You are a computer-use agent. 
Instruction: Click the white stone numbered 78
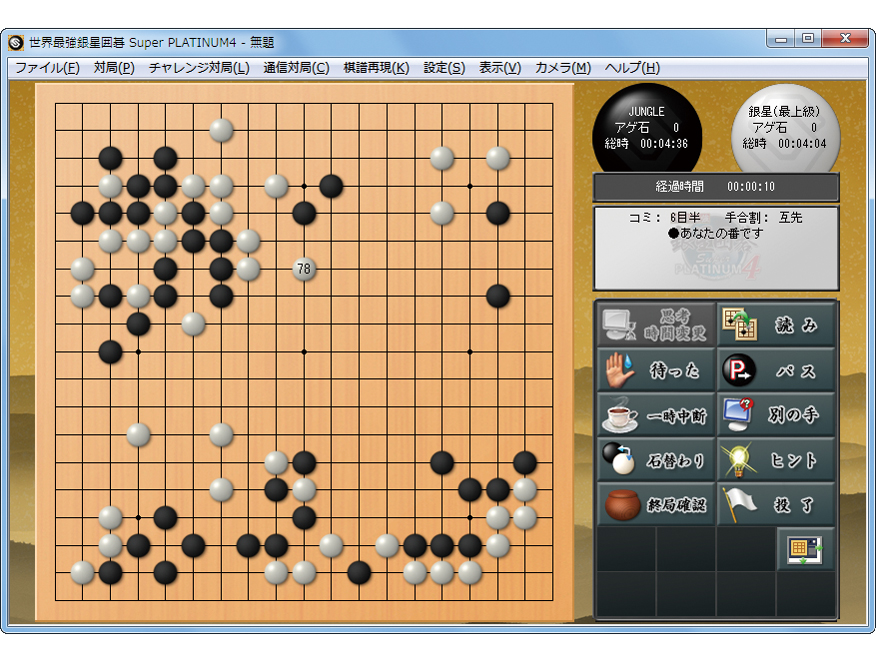coord(304,269)
